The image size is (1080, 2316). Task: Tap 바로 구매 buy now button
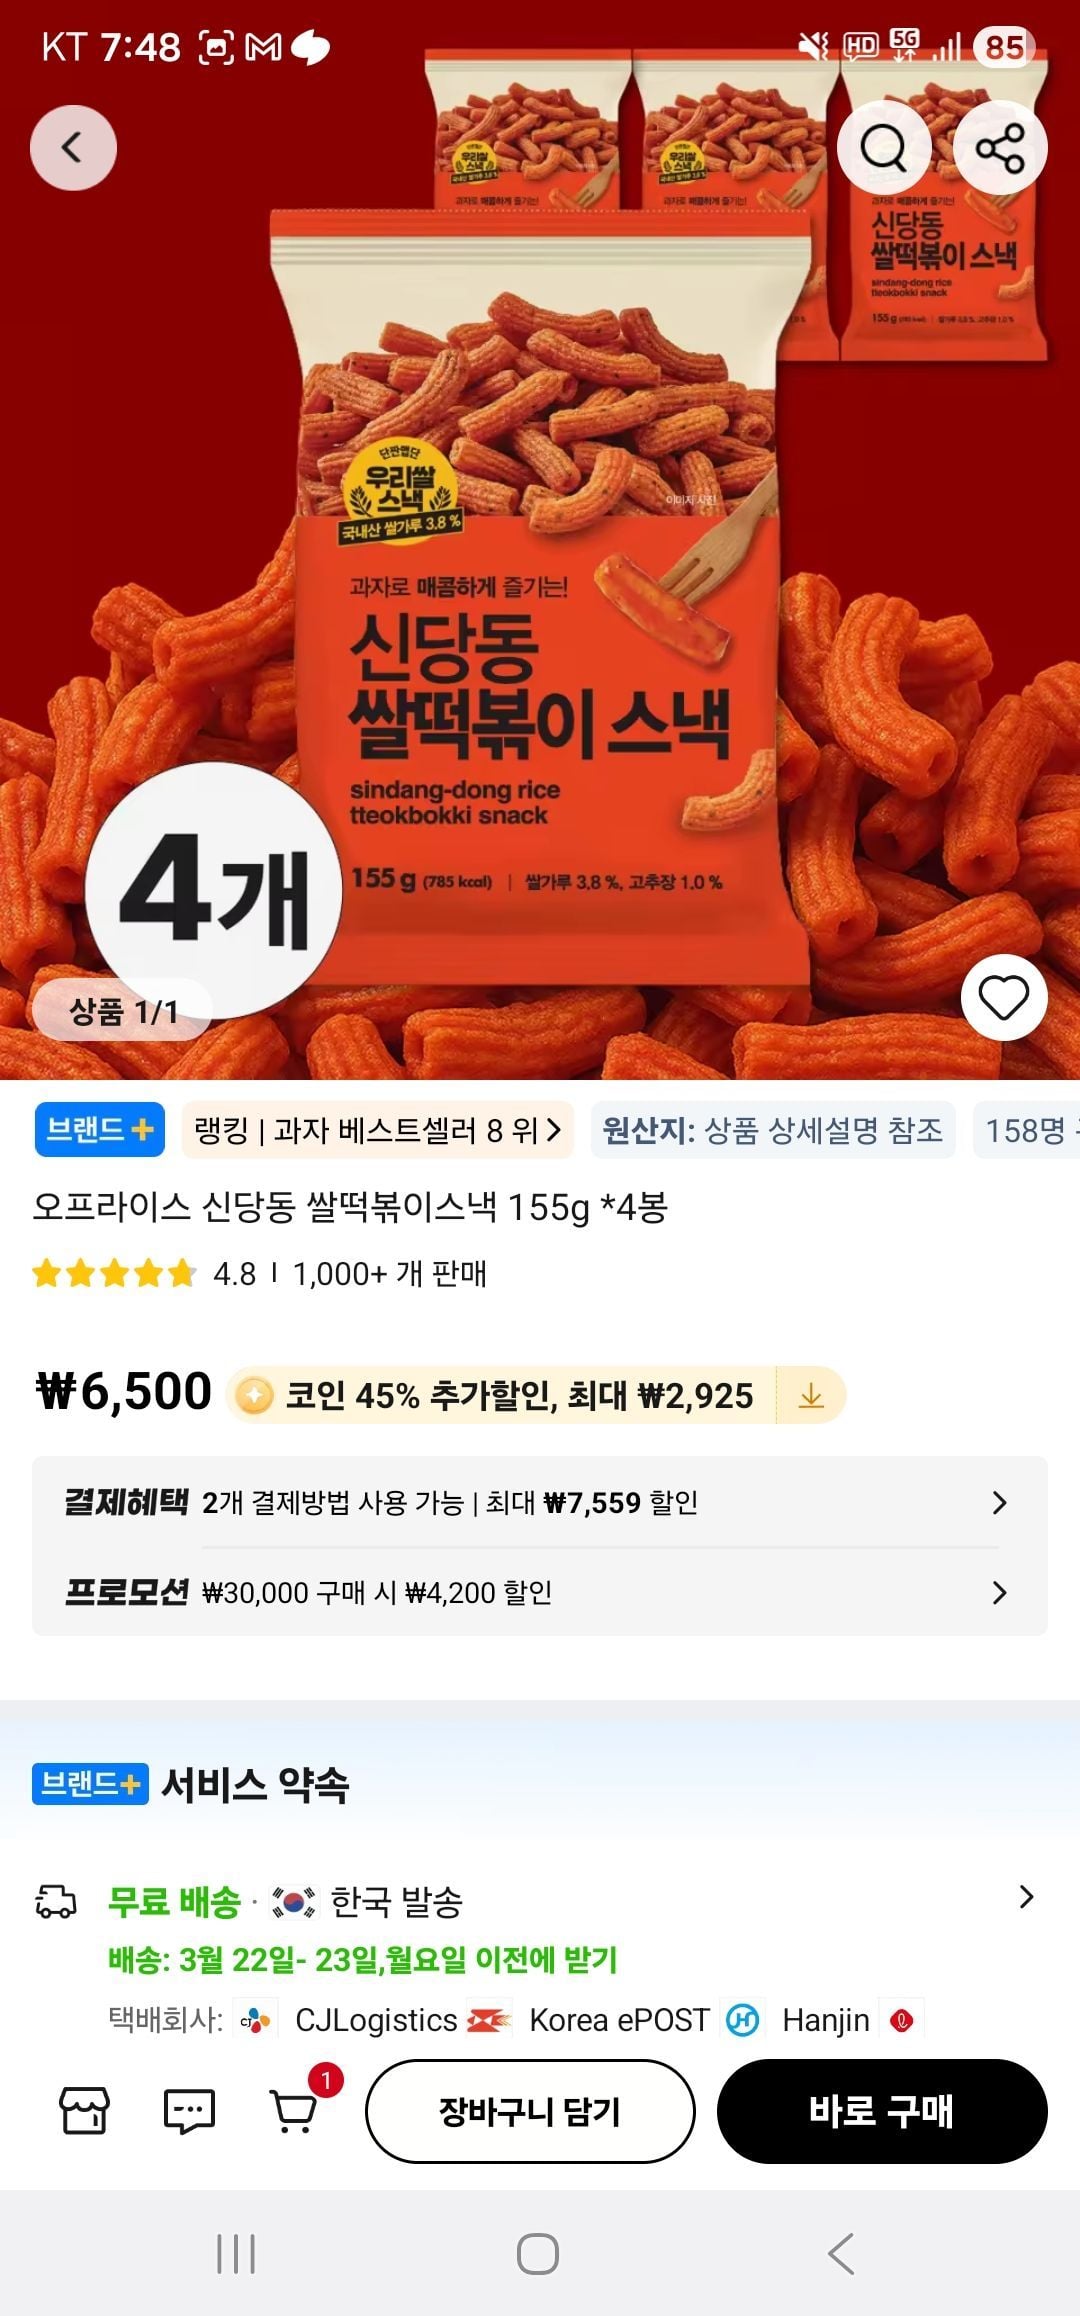pos(882,2111)
